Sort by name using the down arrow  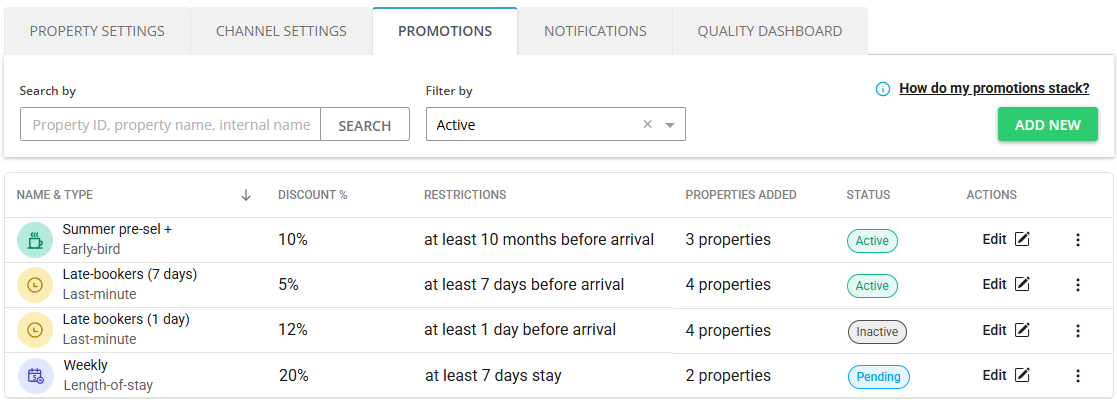coord(246,195)
